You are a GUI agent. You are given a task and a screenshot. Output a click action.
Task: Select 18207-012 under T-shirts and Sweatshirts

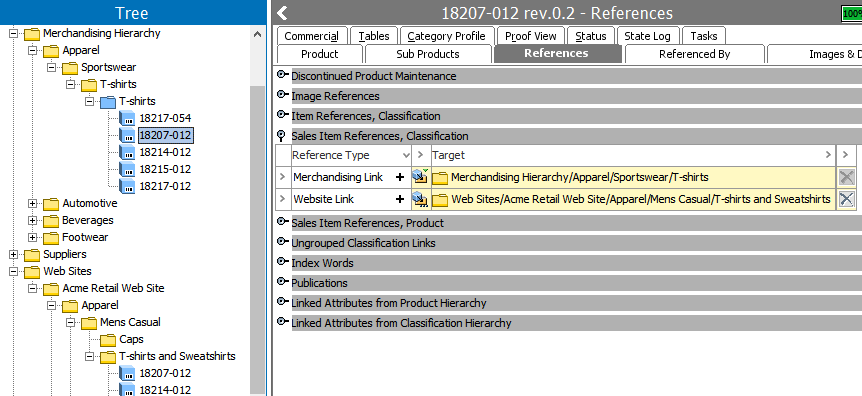tap(165, 373)
